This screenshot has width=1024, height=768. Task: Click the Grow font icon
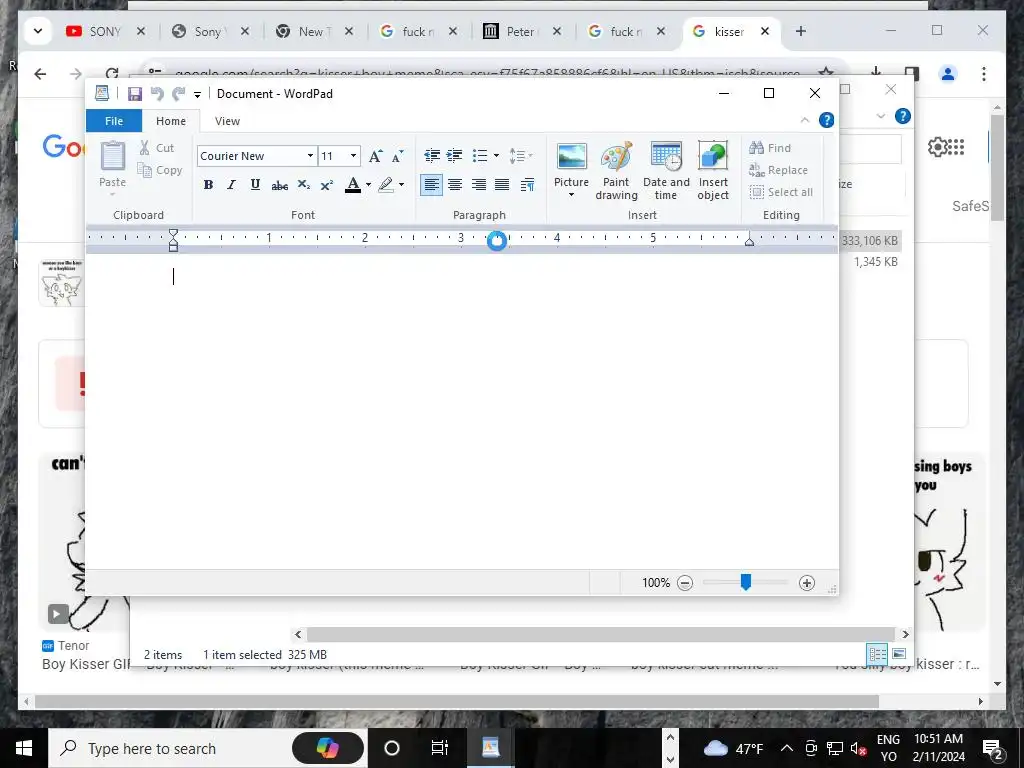point(376,156)
